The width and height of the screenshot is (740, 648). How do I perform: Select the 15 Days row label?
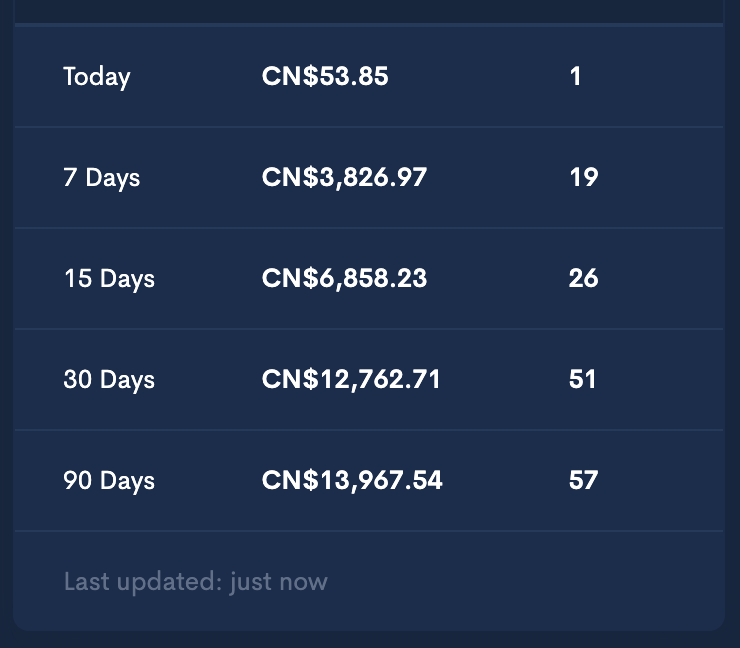click(109, 279)
